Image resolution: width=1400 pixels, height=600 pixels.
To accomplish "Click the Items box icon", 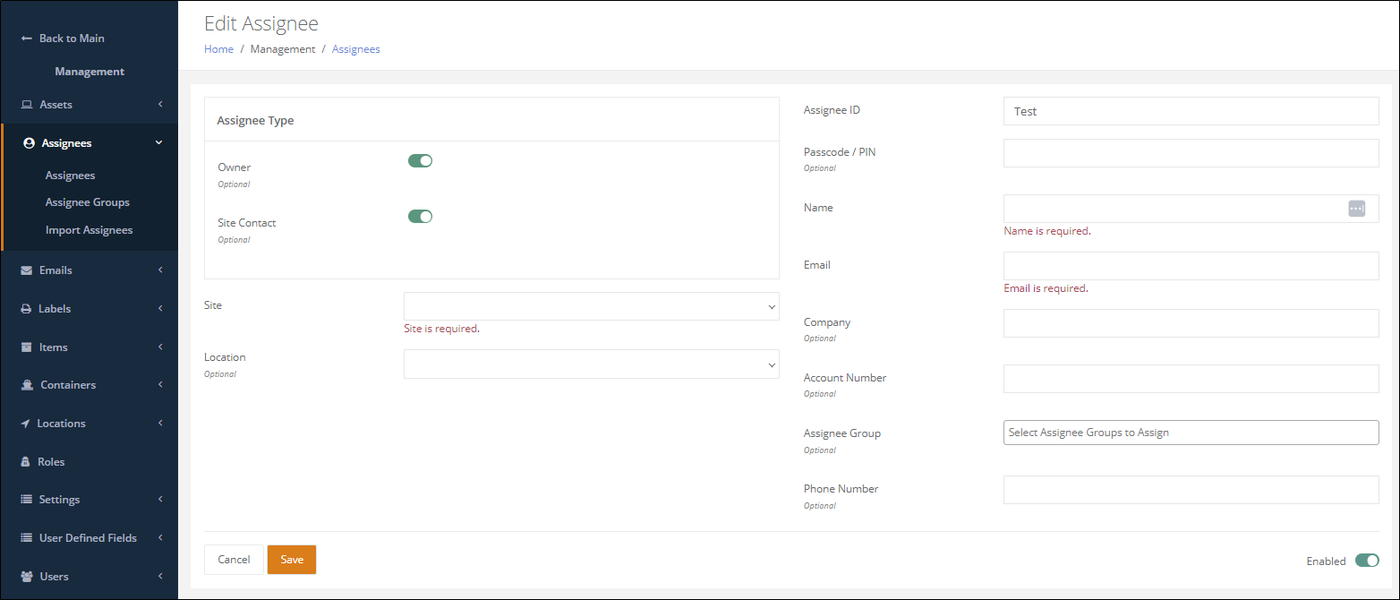I will coord(27,347).
